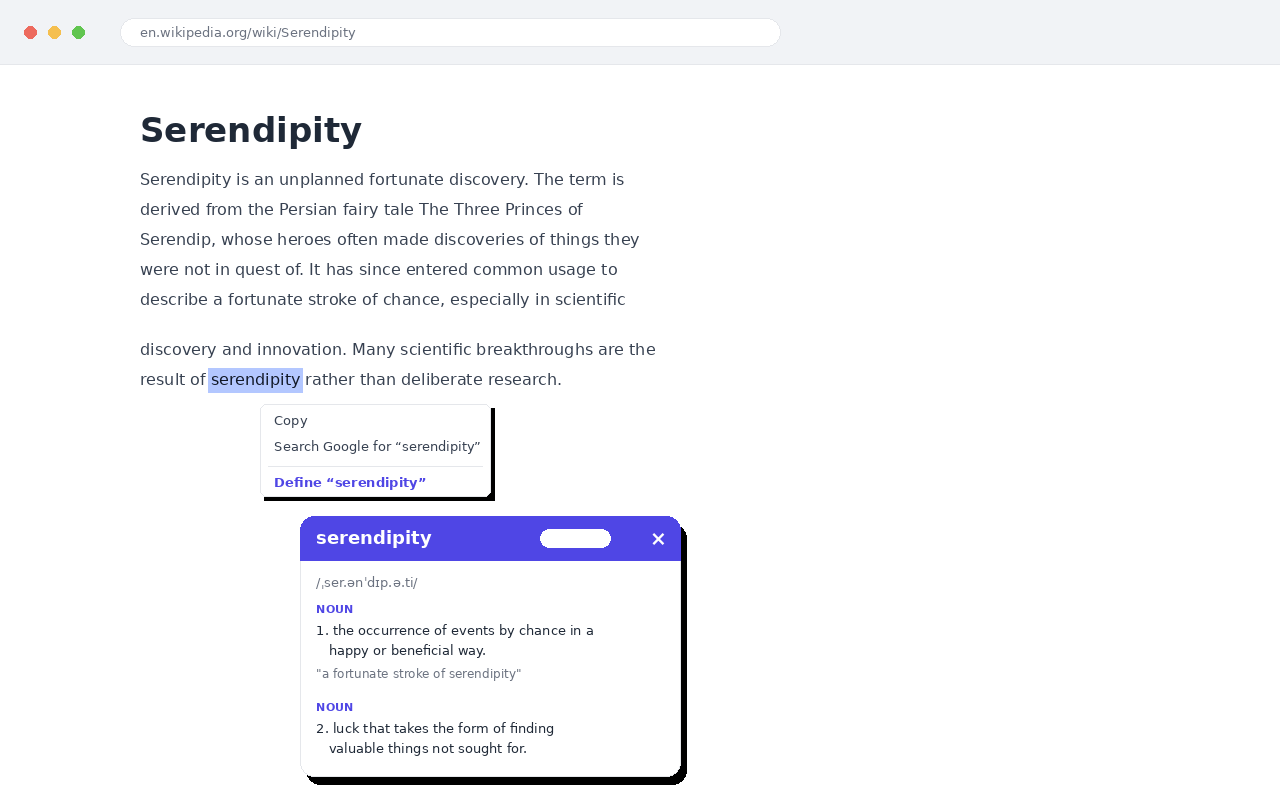Click the second NOUN label in popup

334,707
